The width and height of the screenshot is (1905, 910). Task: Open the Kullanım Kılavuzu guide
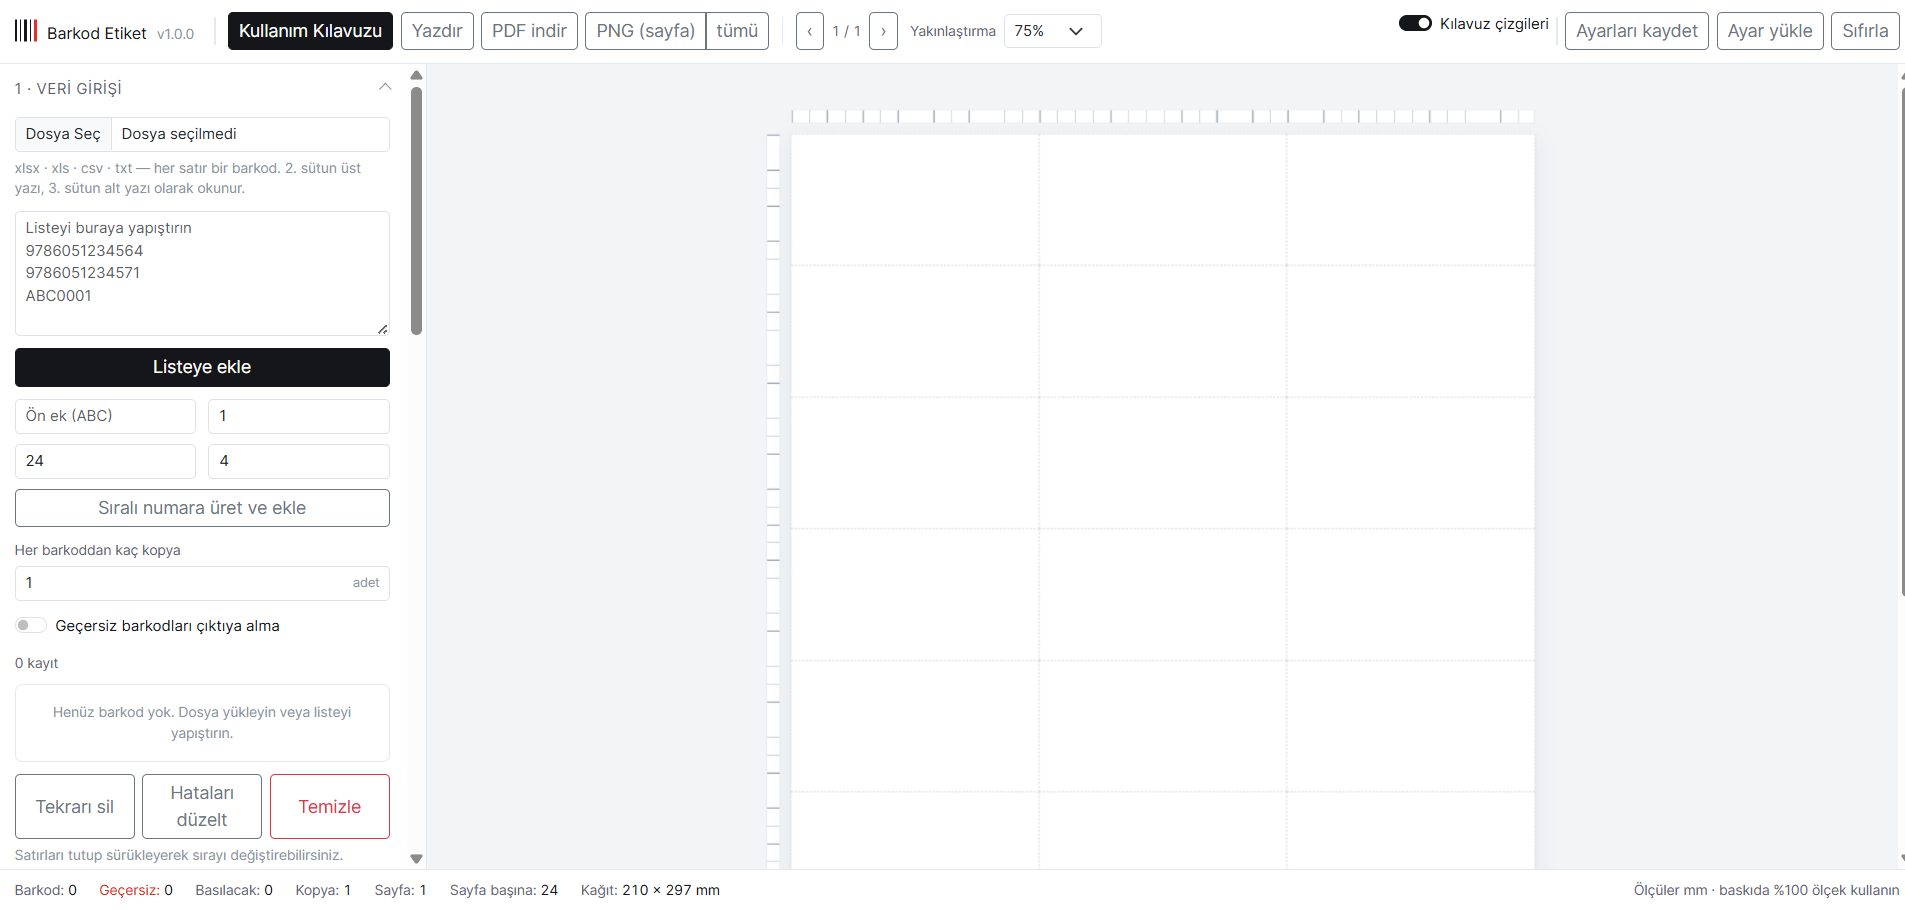pyautogui.click(x=310, y=31)
